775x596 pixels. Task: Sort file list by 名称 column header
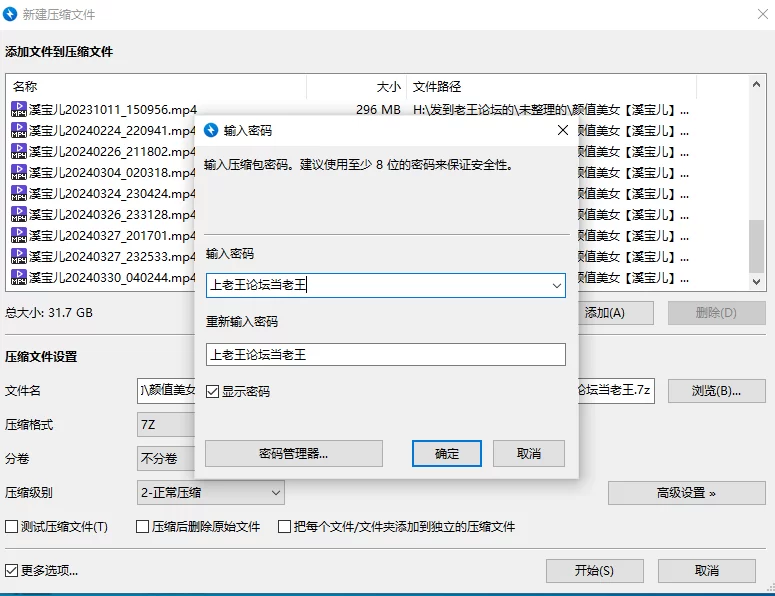click(x=157, y=87)
